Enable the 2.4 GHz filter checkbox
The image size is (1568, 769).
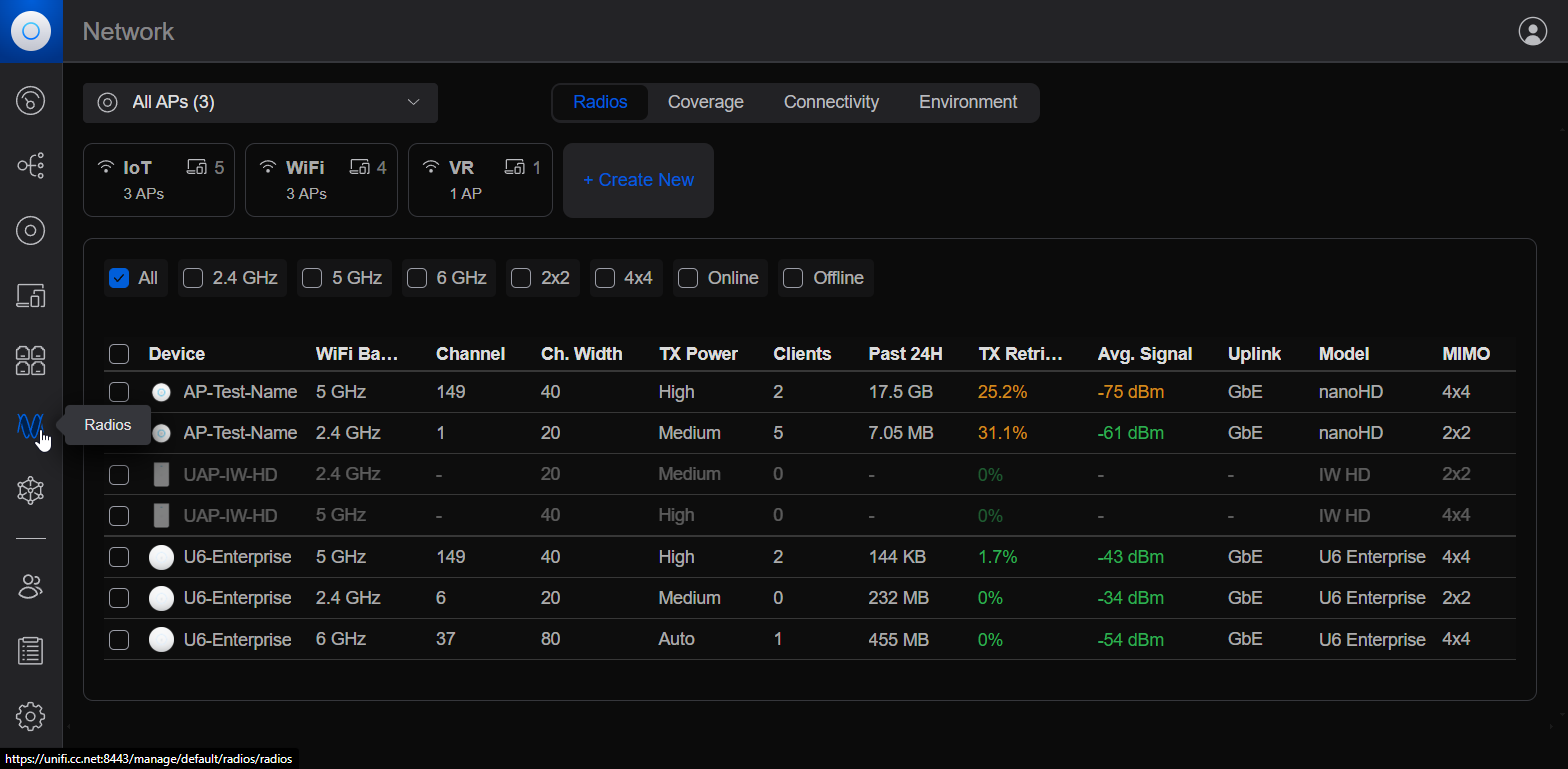tap(193, 278)
